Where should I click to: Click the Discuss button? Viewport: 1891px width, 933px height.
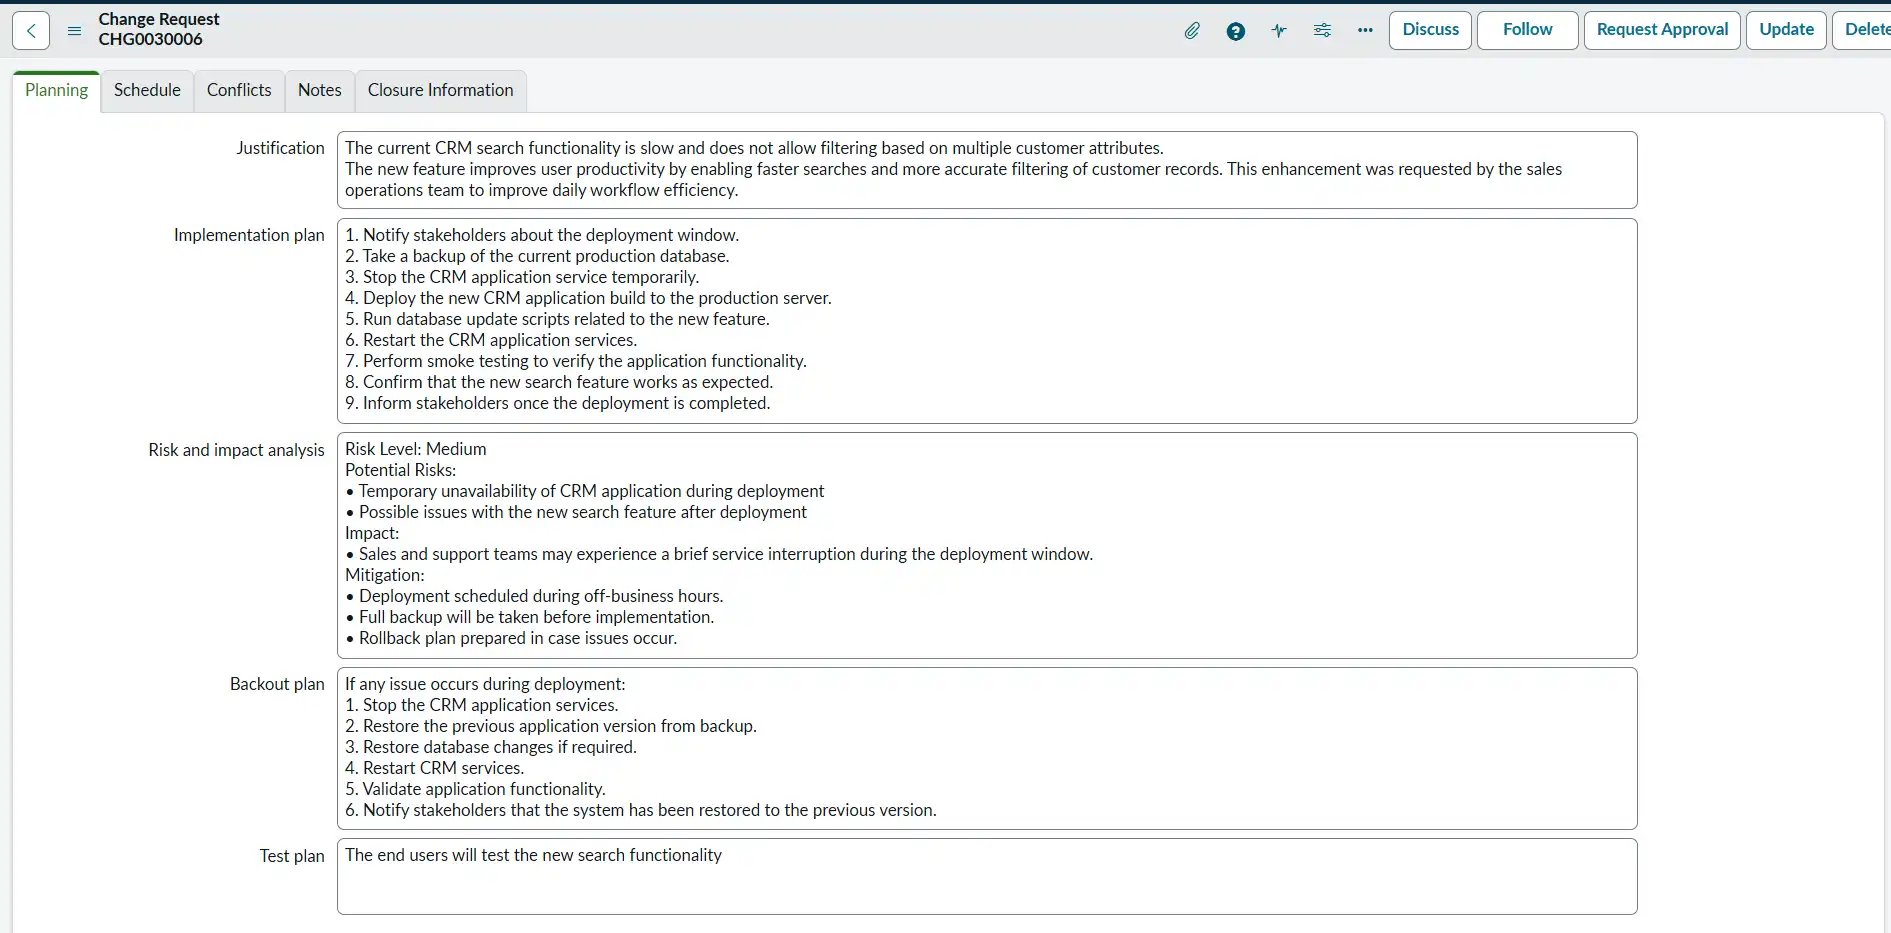(1430, 30)
